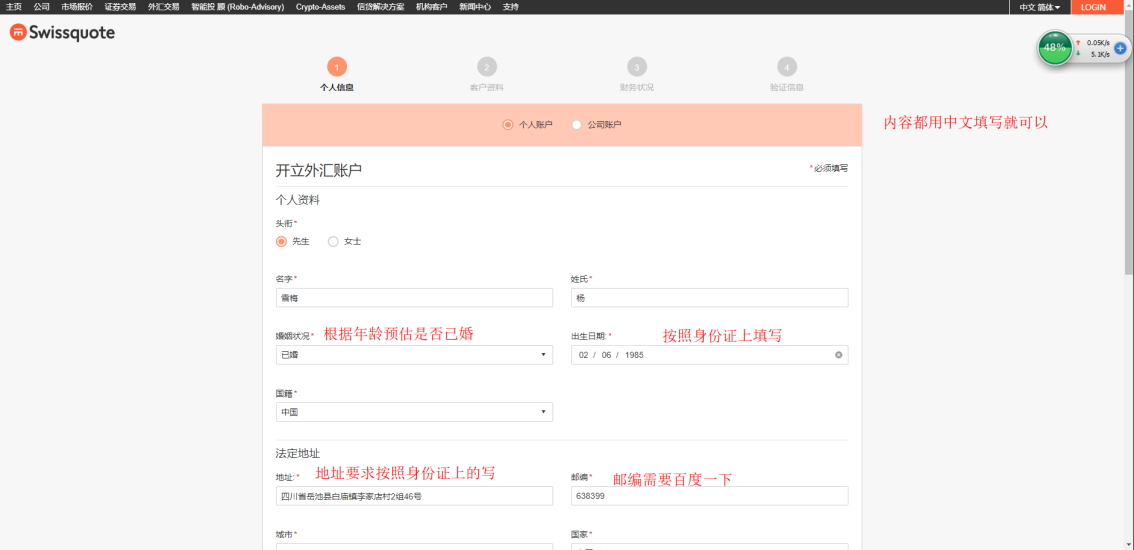
Task: Click the blue plus icon on speed widget
Action: coord(1120,48)
